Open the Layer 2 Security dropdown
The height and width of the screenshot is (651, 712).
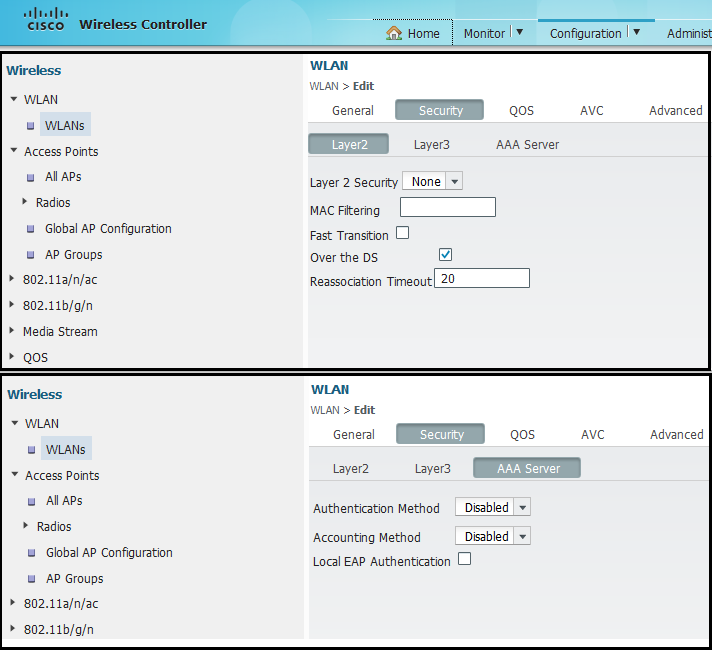(x=432, y=181)
